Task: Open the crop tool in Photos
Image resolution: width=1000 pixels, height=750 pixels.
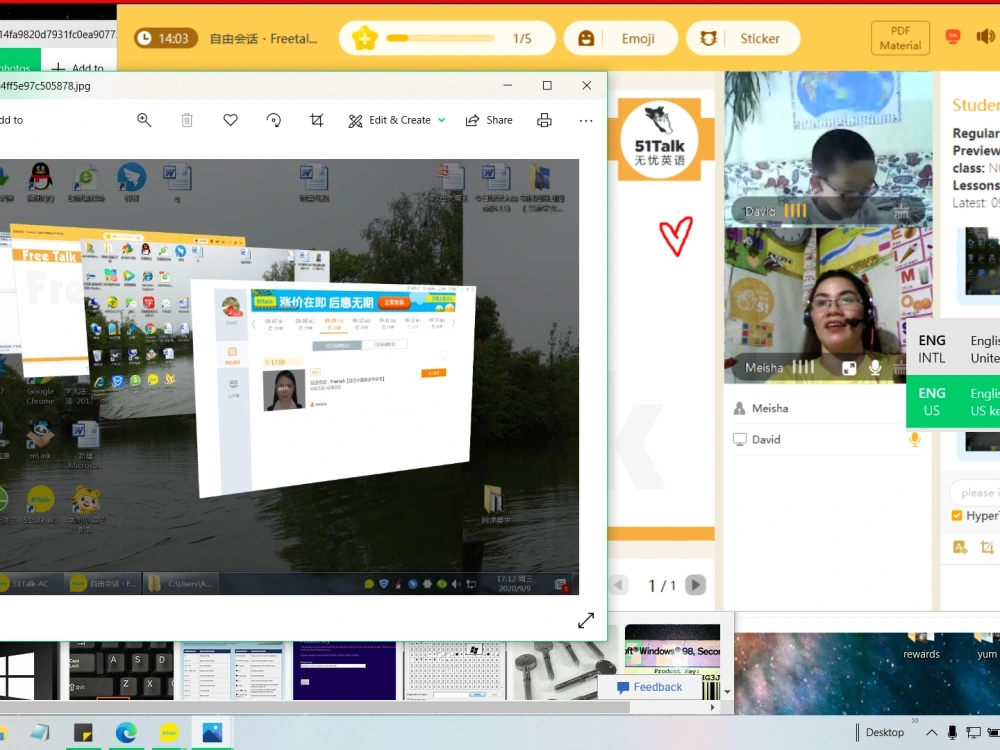Action: pyautogui.click(x=316, y=120)
